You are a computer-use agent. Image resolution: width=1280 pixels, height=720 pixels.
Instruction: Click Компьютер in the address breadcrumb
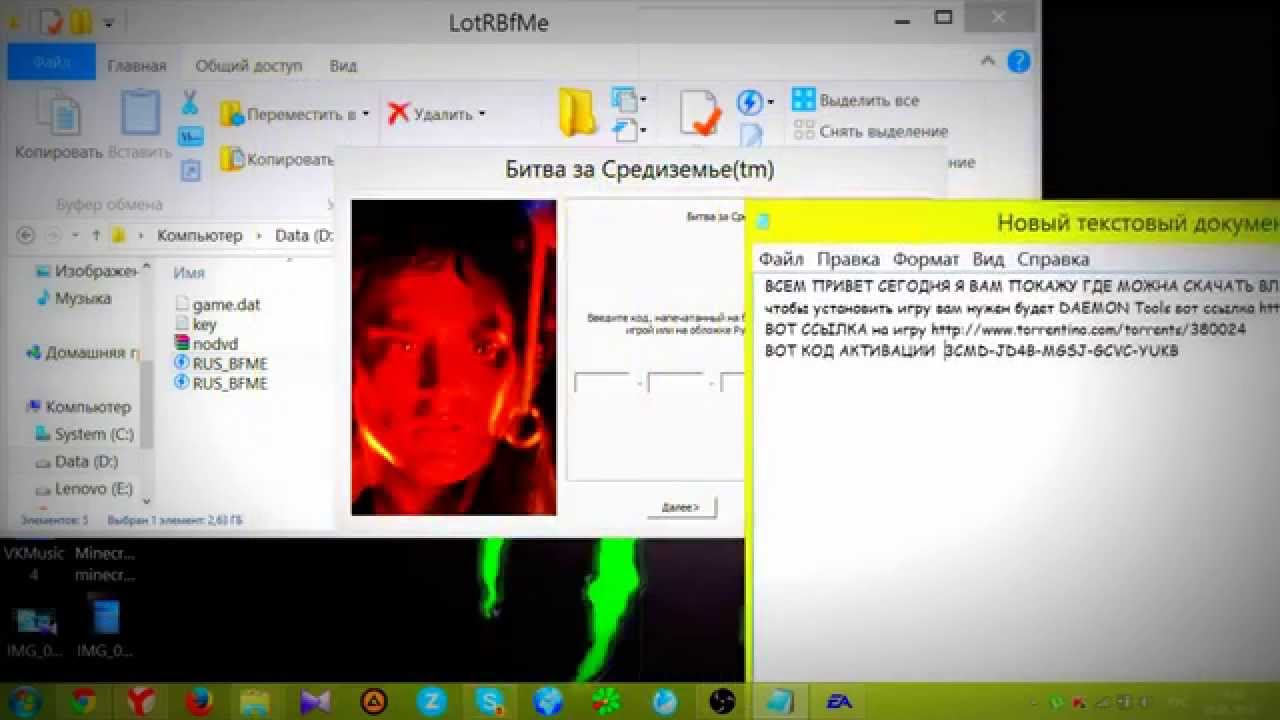click(199, 236)
